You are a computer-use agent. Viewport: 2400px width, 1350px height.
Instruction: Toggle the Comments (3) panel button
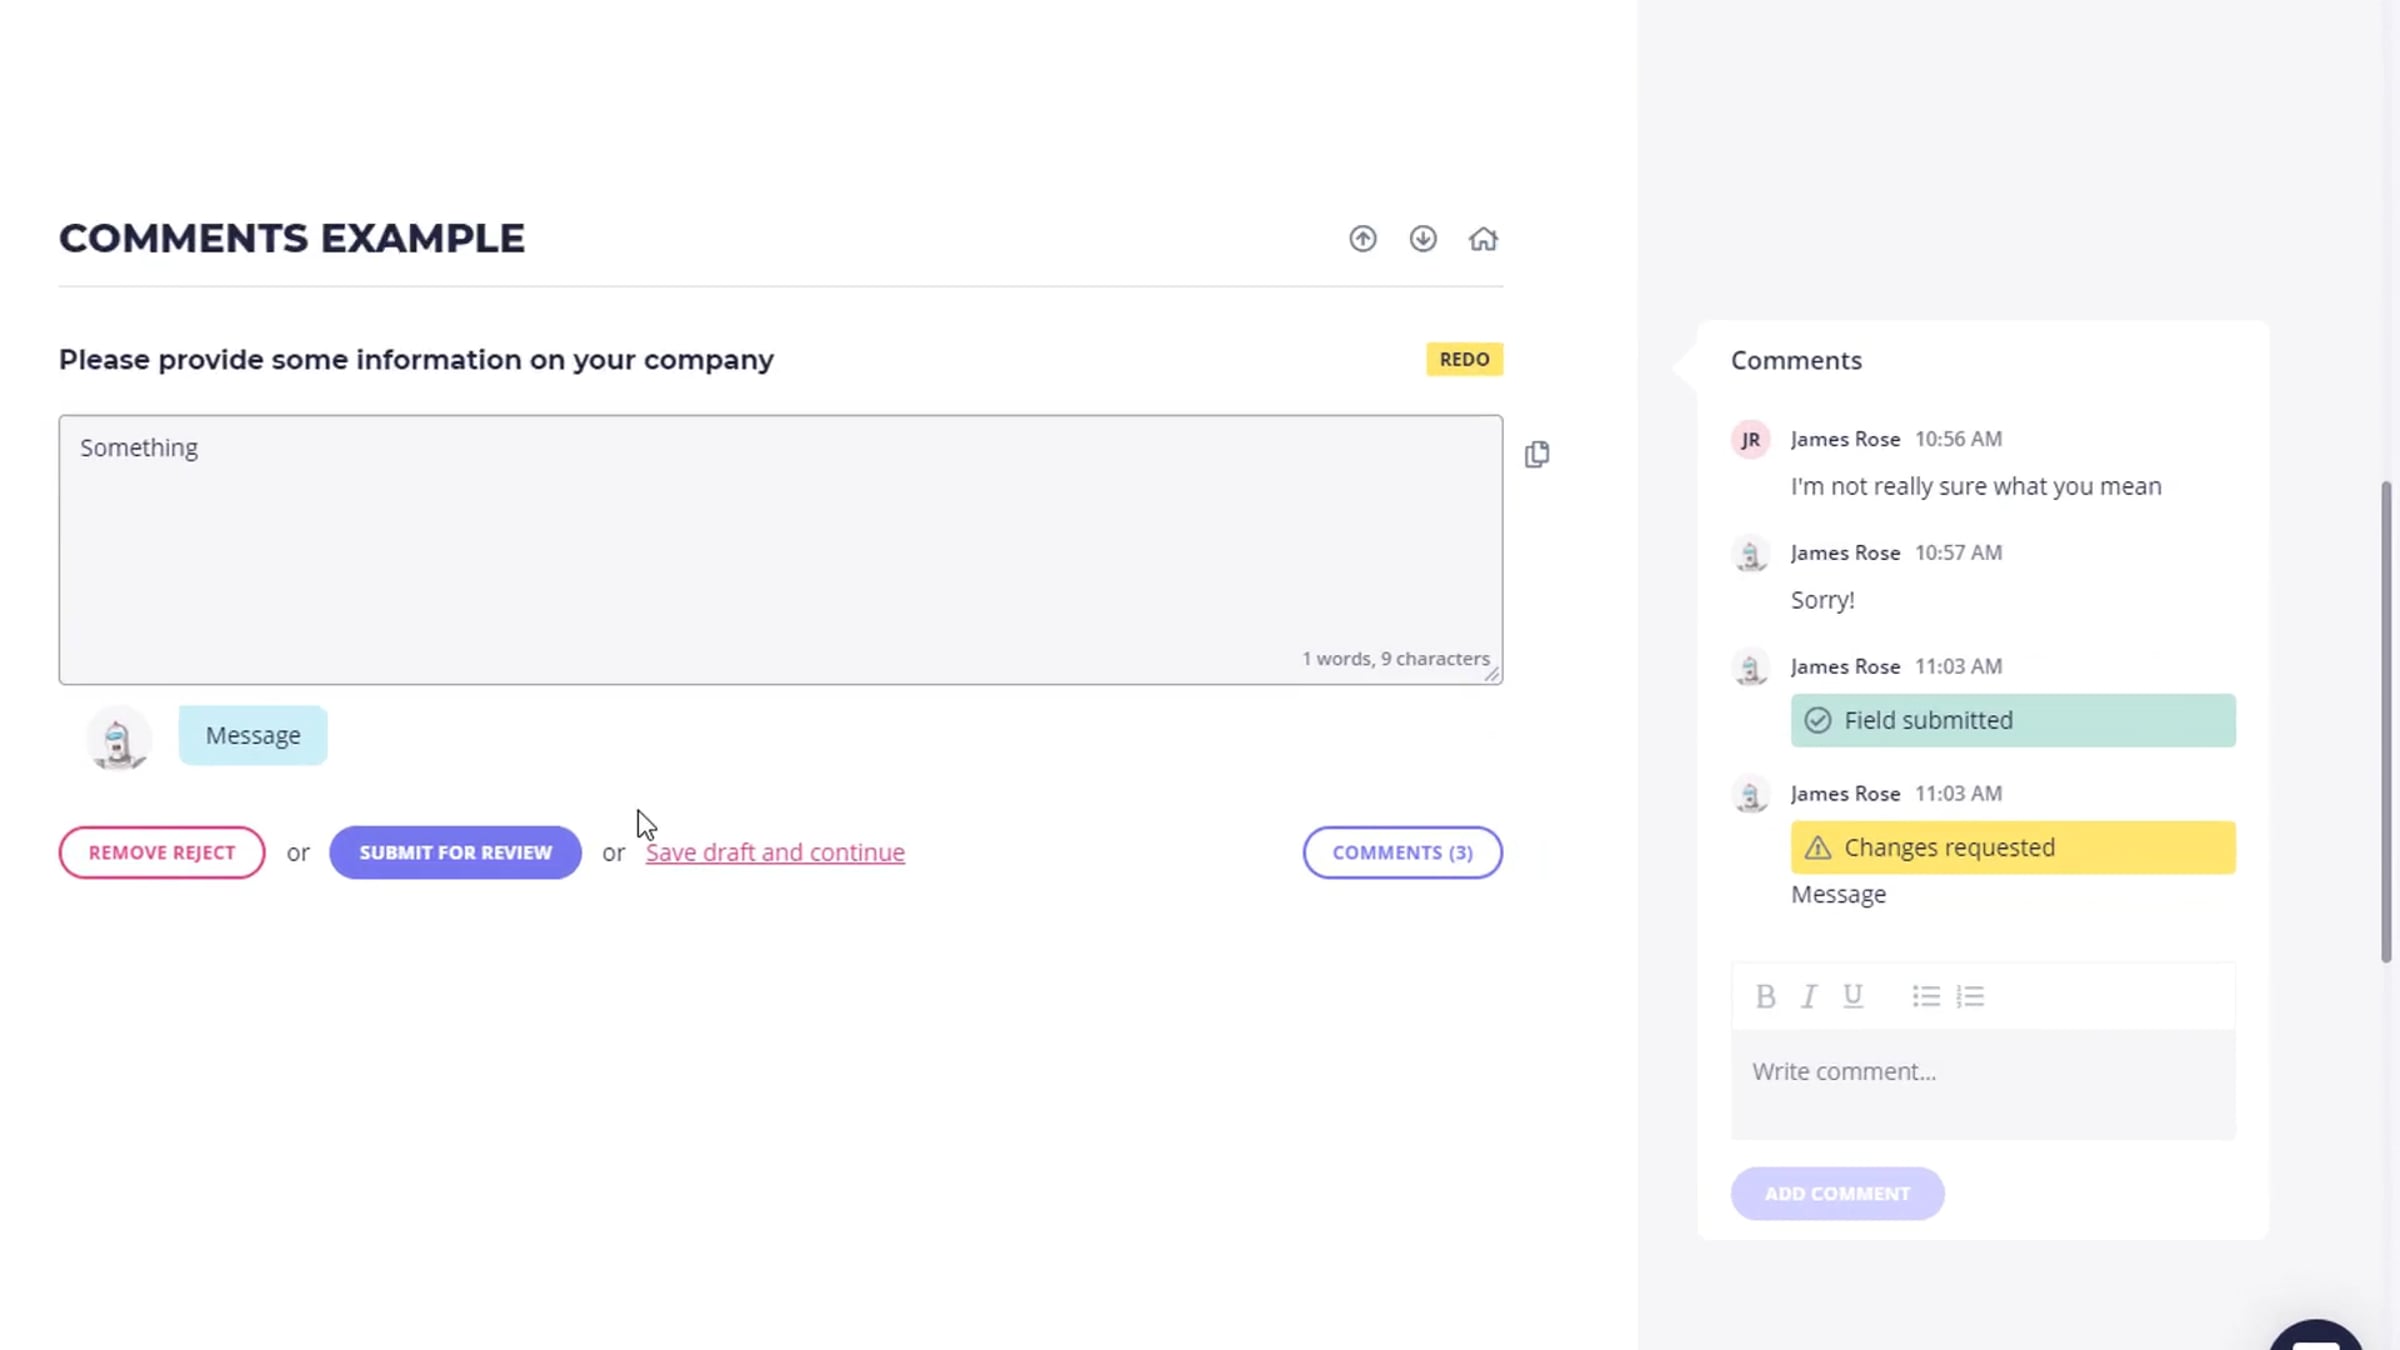coord(1402,852)
